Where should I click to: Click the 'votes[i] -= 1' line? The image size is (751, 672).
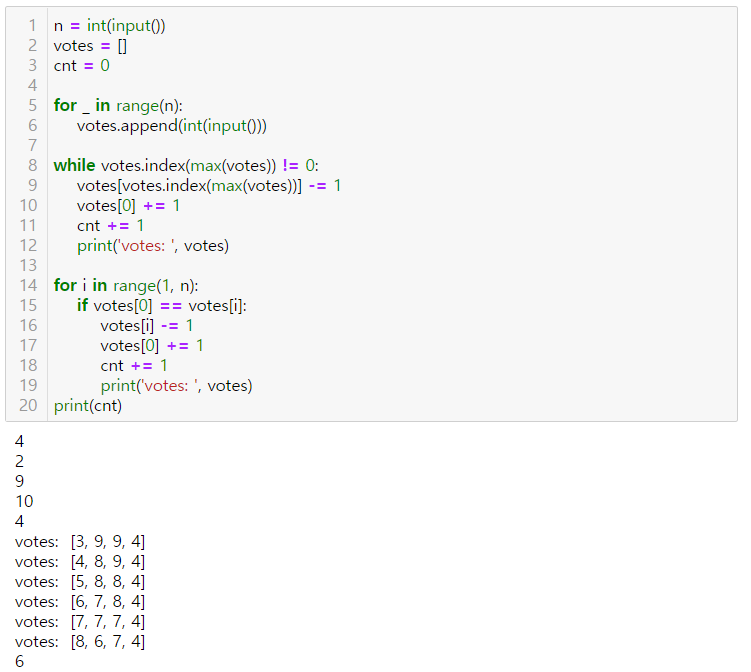147,326
